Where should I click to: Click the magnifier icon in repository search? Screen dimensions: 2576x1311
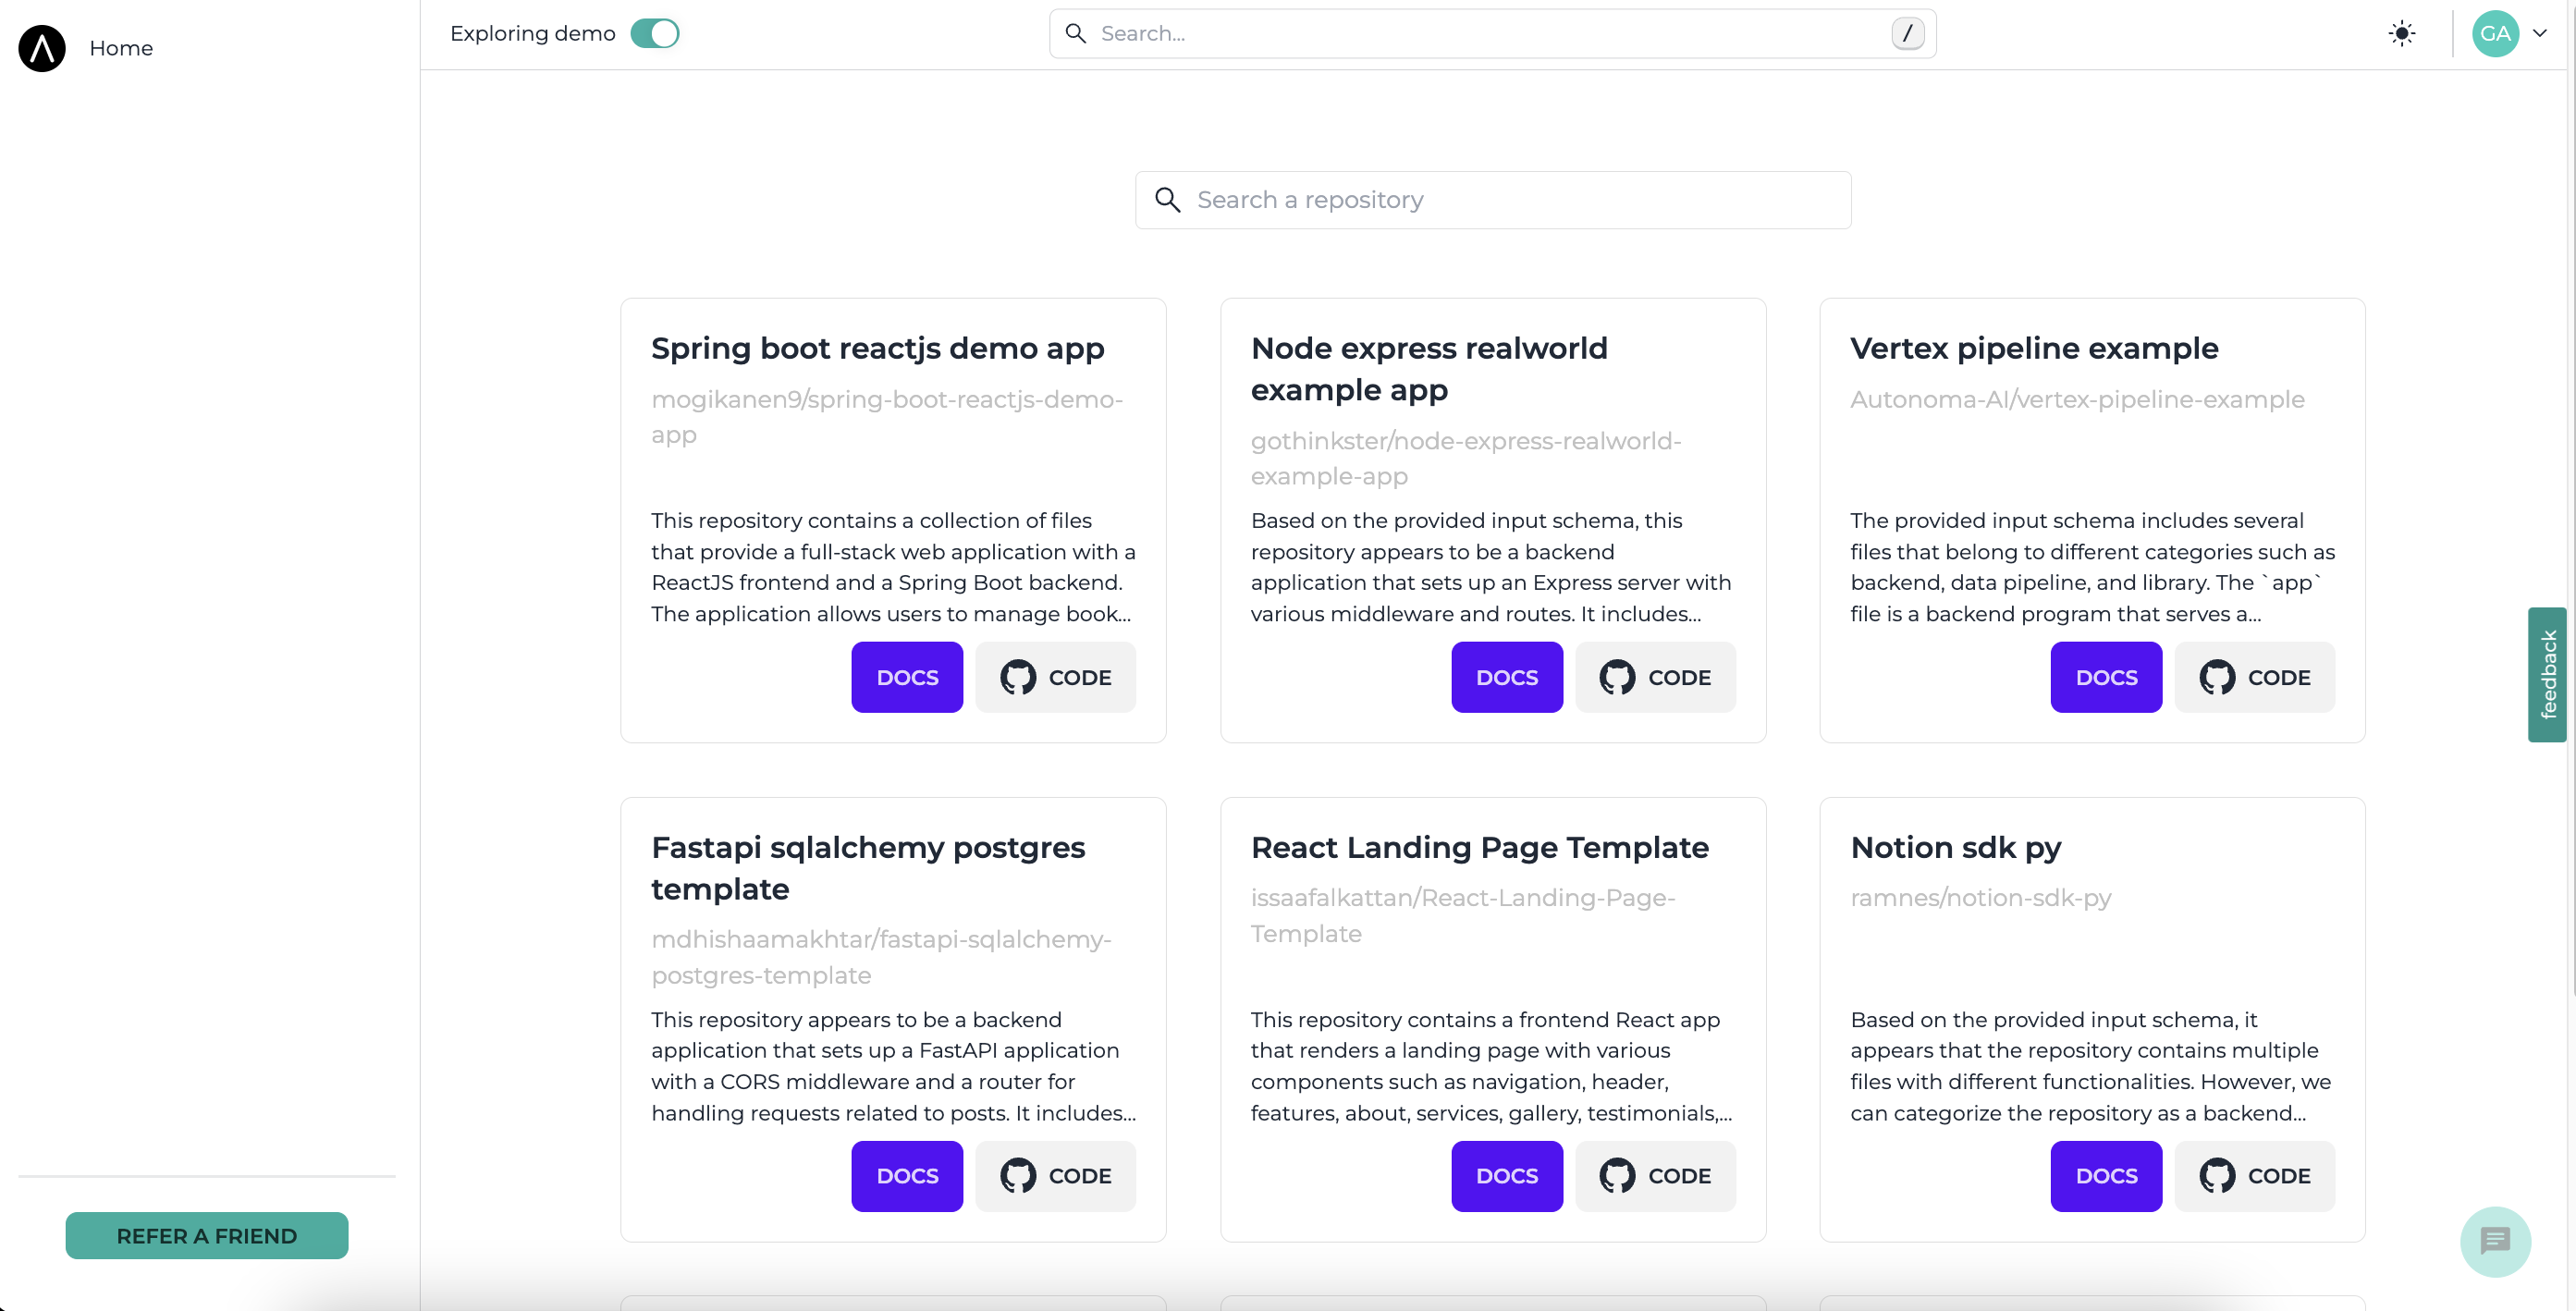(1167, 200)
